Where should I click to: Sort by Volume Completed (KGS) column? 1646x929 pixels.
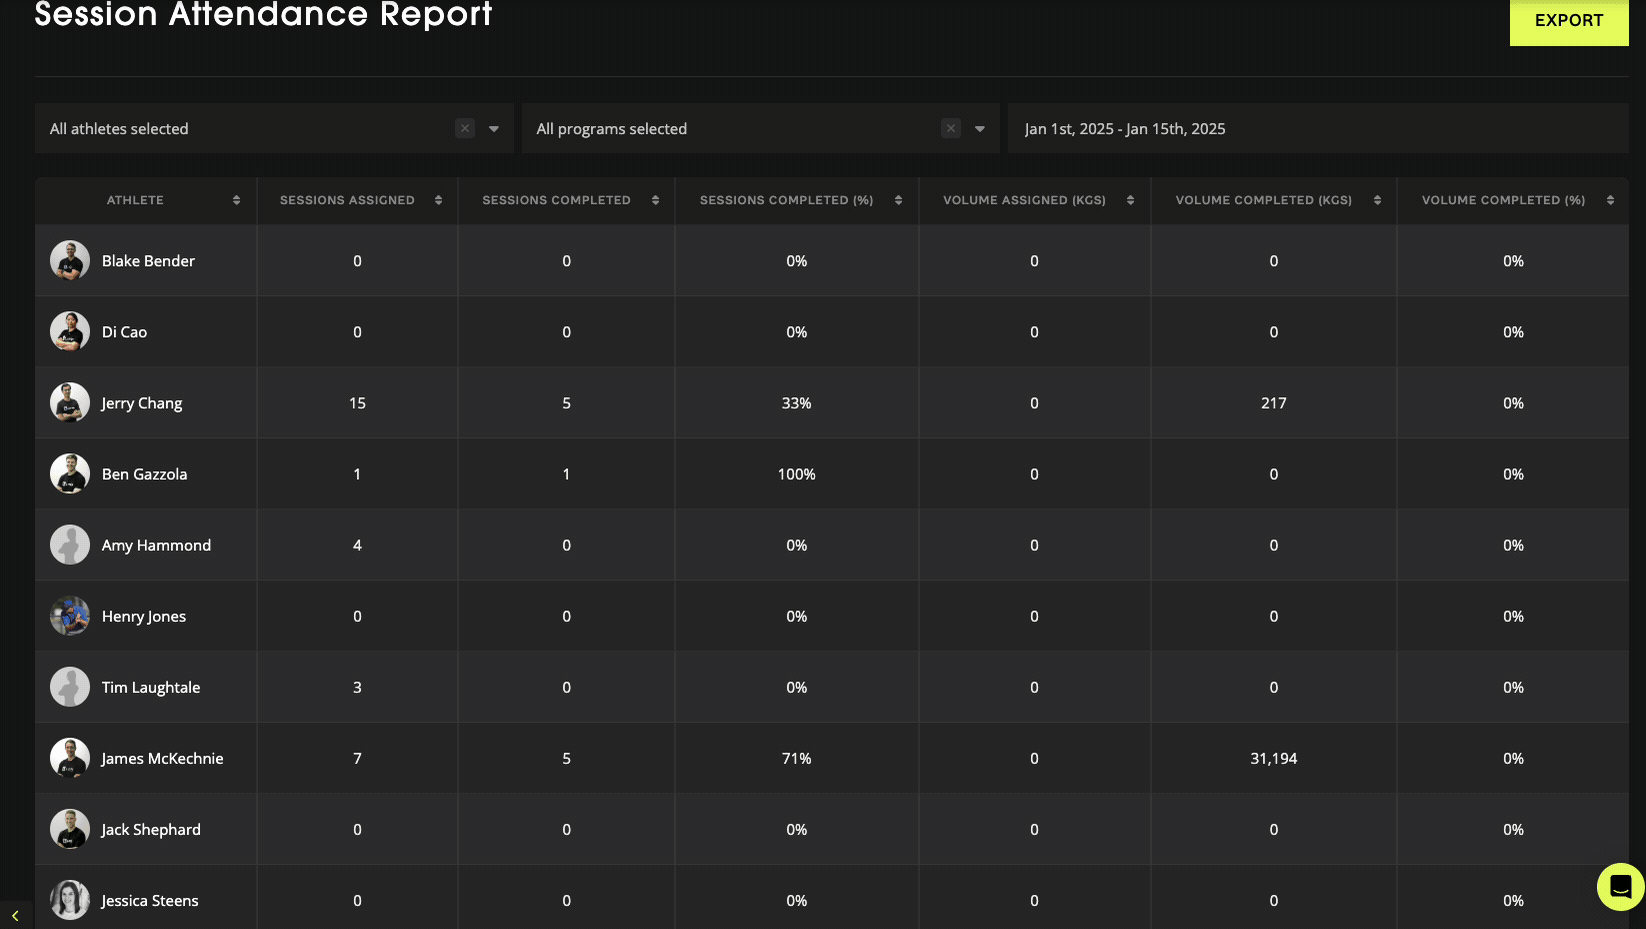point(1377,200)
